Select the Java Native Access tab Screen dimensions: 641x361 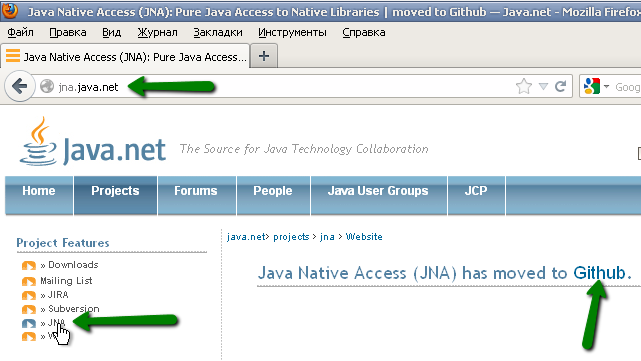coord(125,56)
